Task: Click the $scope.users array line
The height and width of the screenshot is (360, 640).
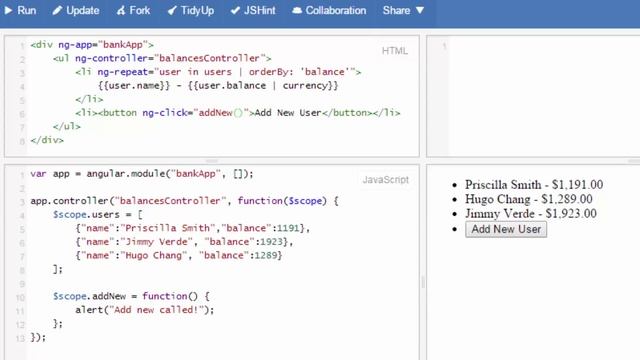Action: tap(98, 215)
